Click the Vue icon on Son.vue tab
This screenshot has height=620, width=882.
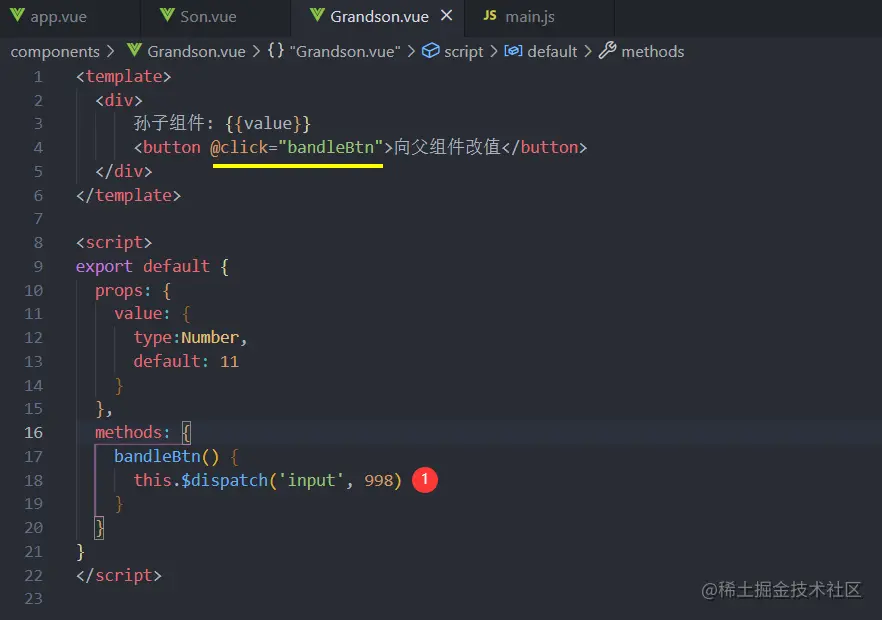[167, 16]
